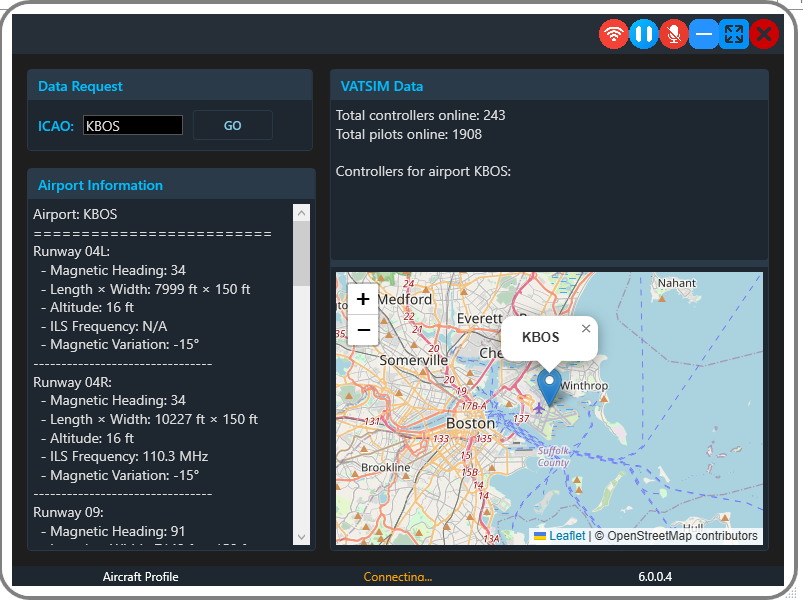Click 'Length × Width: 10227 ft × 150 ft'
This screenshot has width=803, height=608.
[154, 420]
